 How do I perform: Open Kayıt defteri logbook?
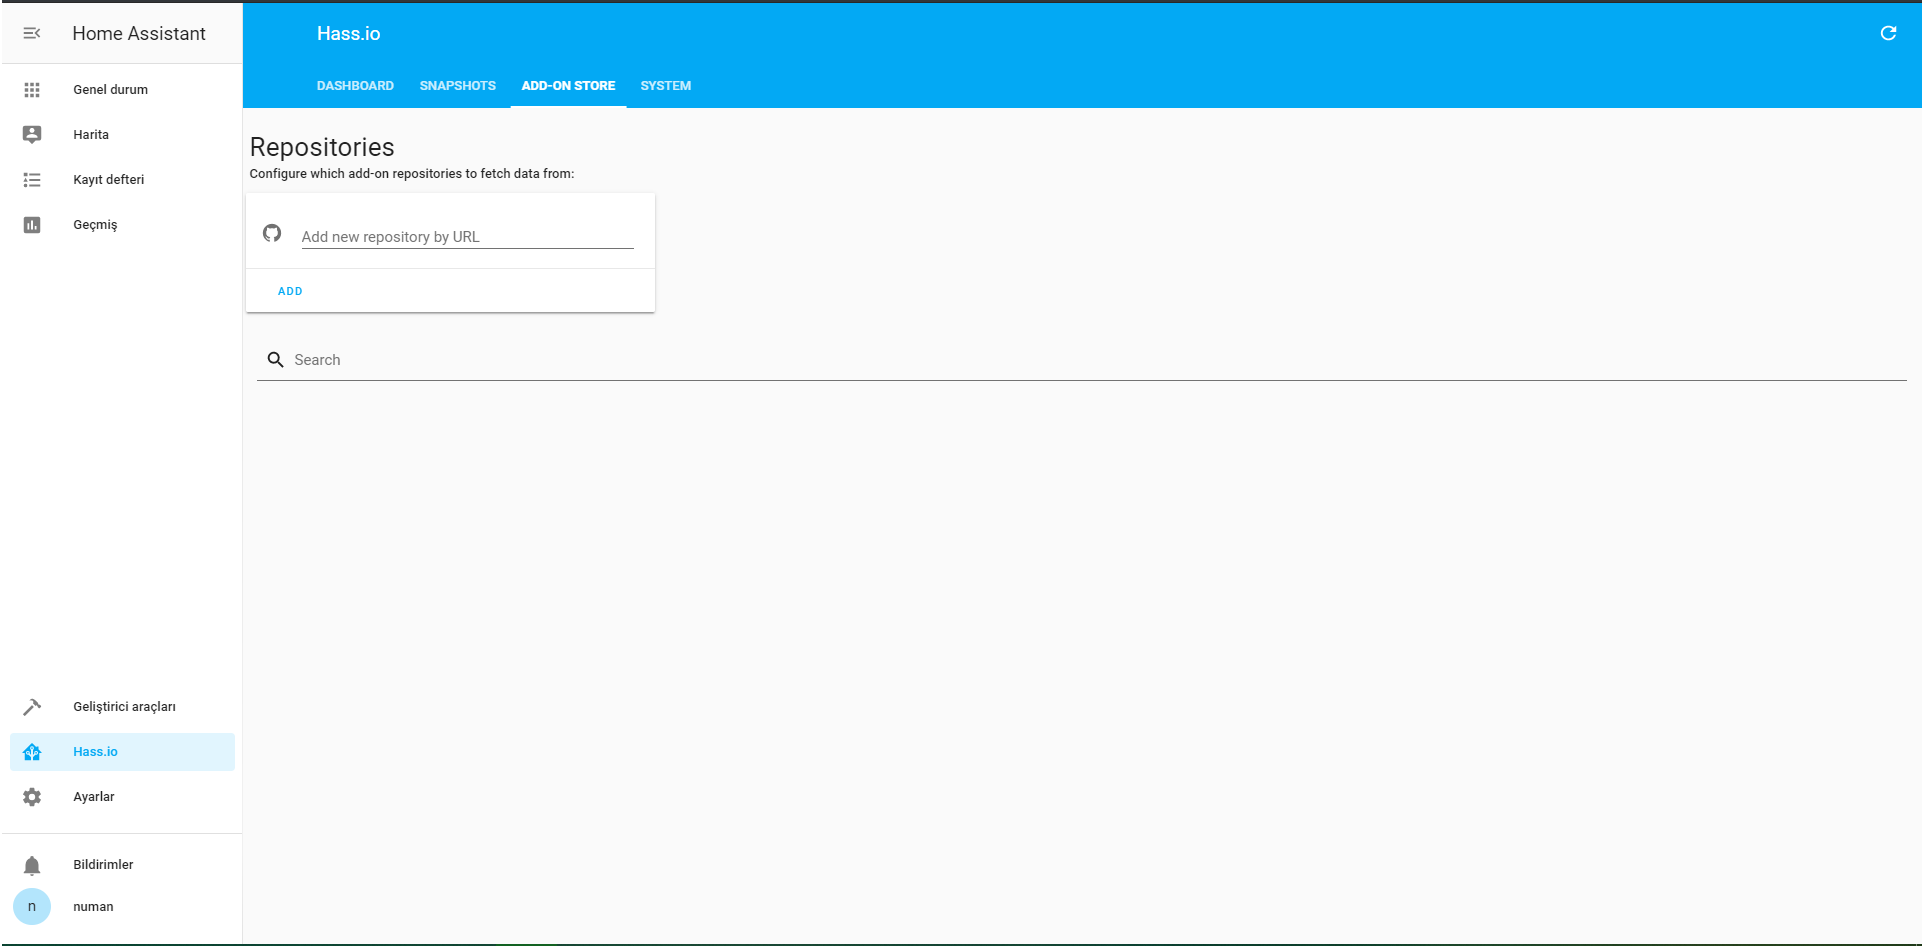(x=108, y=179)
